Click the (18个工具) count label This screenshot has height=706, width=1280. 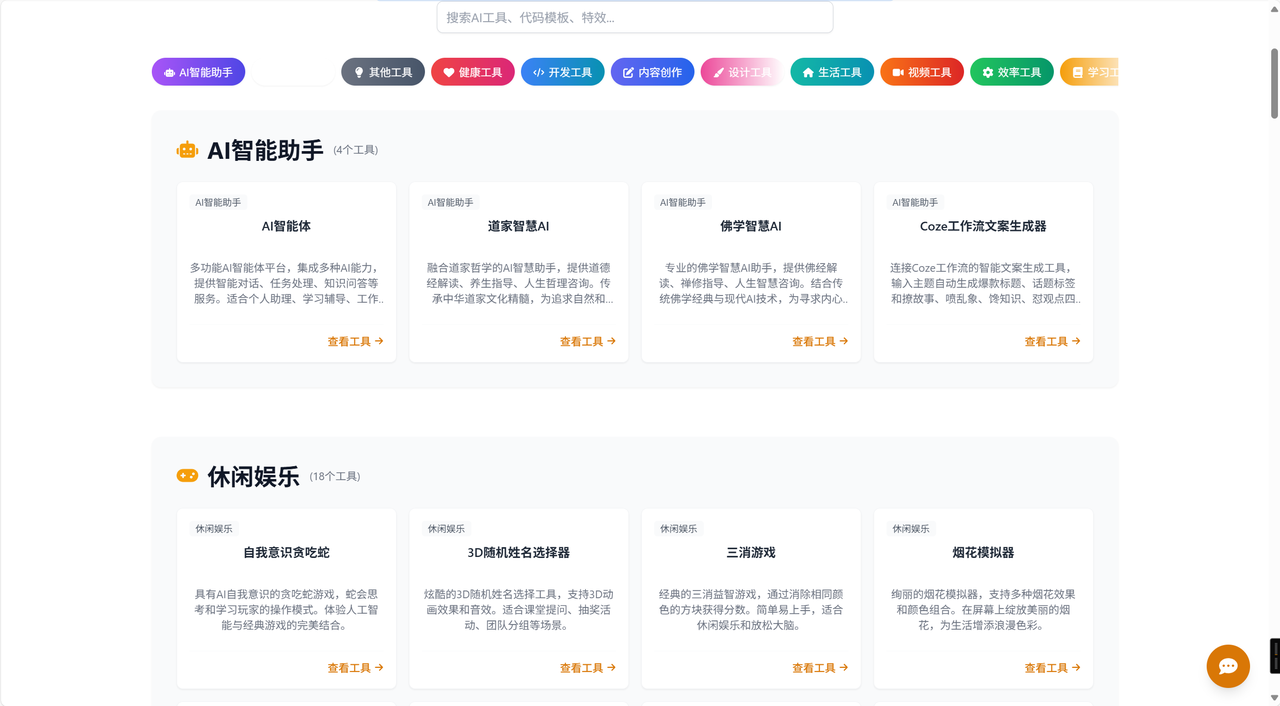click(x=335, y=477)
